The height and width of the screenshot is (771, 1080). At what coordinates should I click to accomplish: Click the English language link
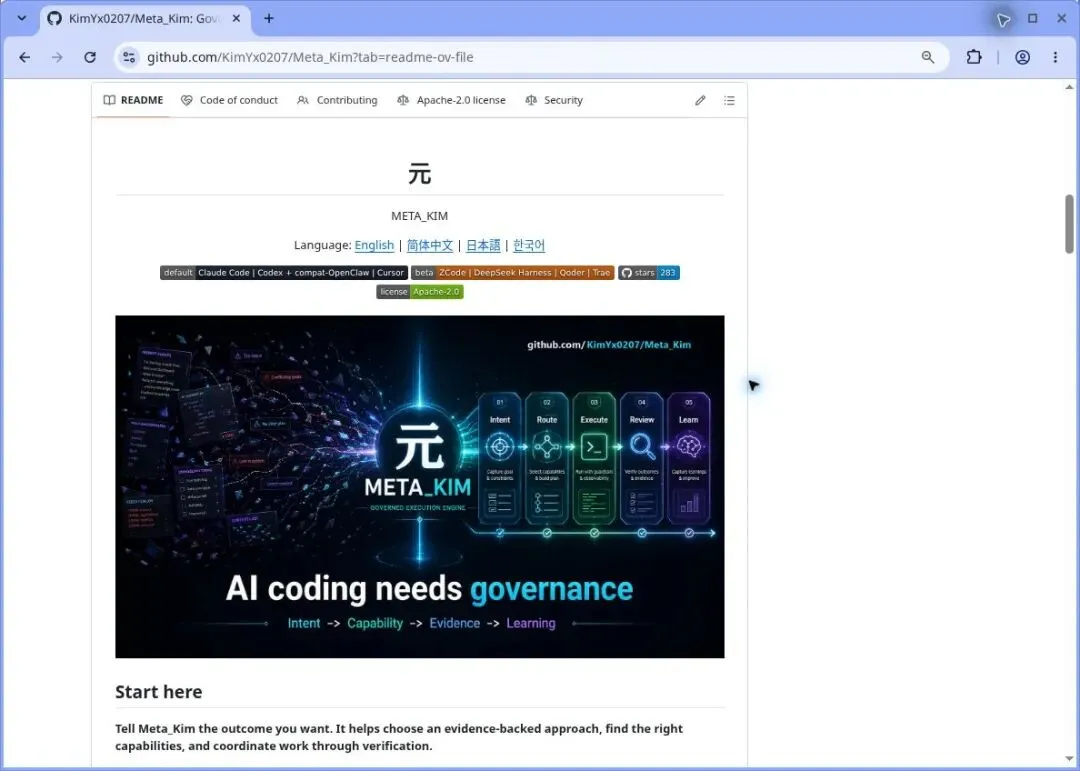pos(374,245)
